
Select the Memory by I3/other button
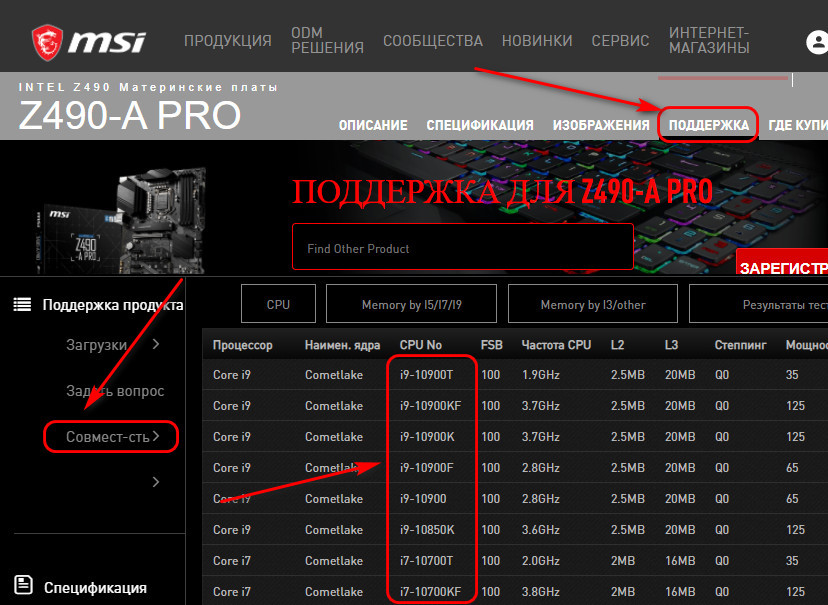[592, 304]
